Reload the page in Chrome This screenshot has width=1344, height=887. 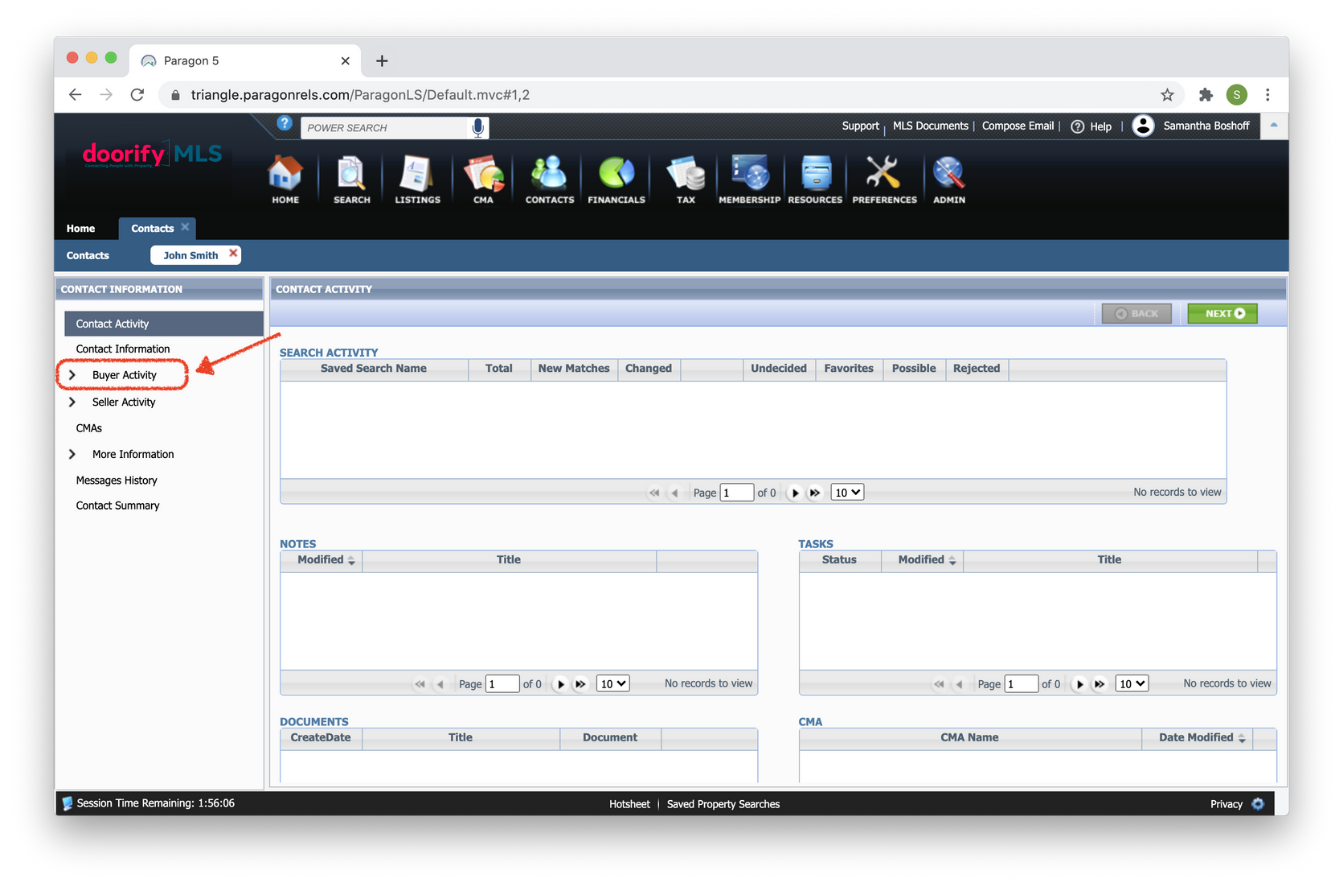coord(138,95)
